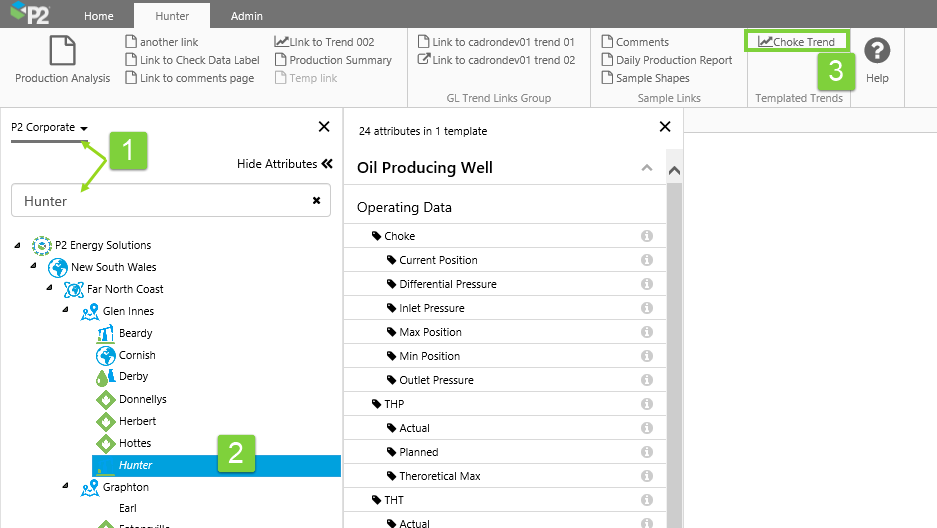Click the Cornish globe icon

(105, 355)
